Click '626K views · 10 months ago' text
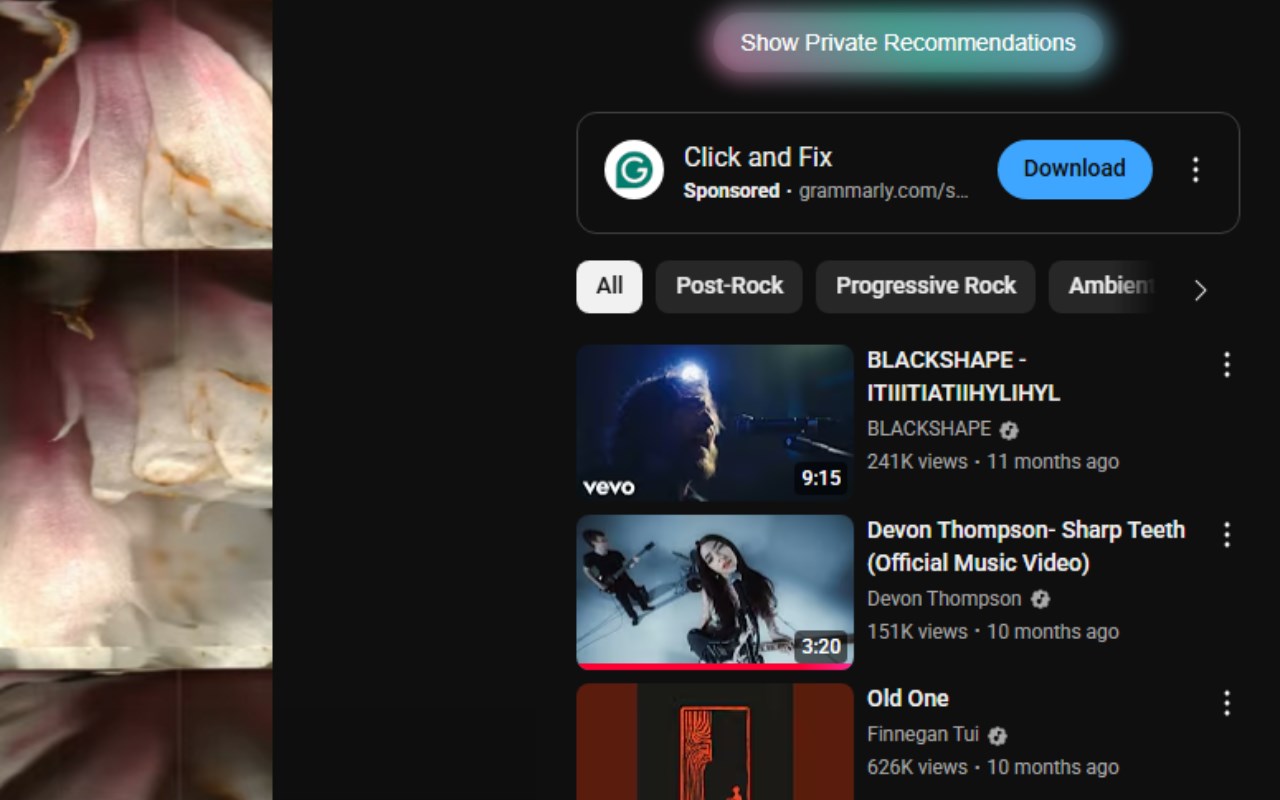This screenshot has width=1280, height=800. pyautogui.click(x=993, y=768)
